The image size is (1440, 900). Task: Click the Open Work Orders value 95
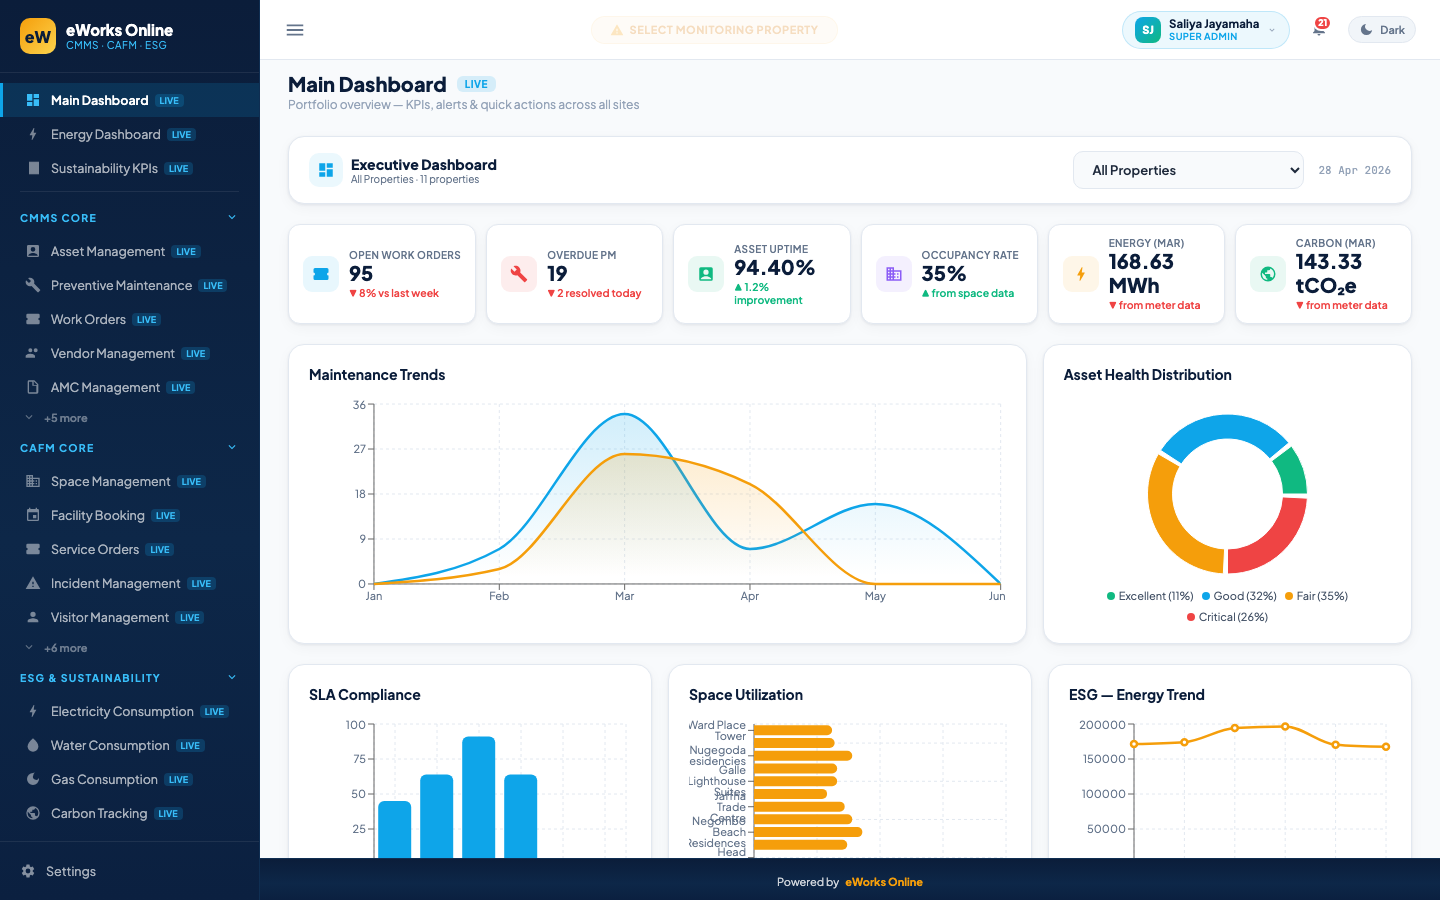click(x=361, y=274)
